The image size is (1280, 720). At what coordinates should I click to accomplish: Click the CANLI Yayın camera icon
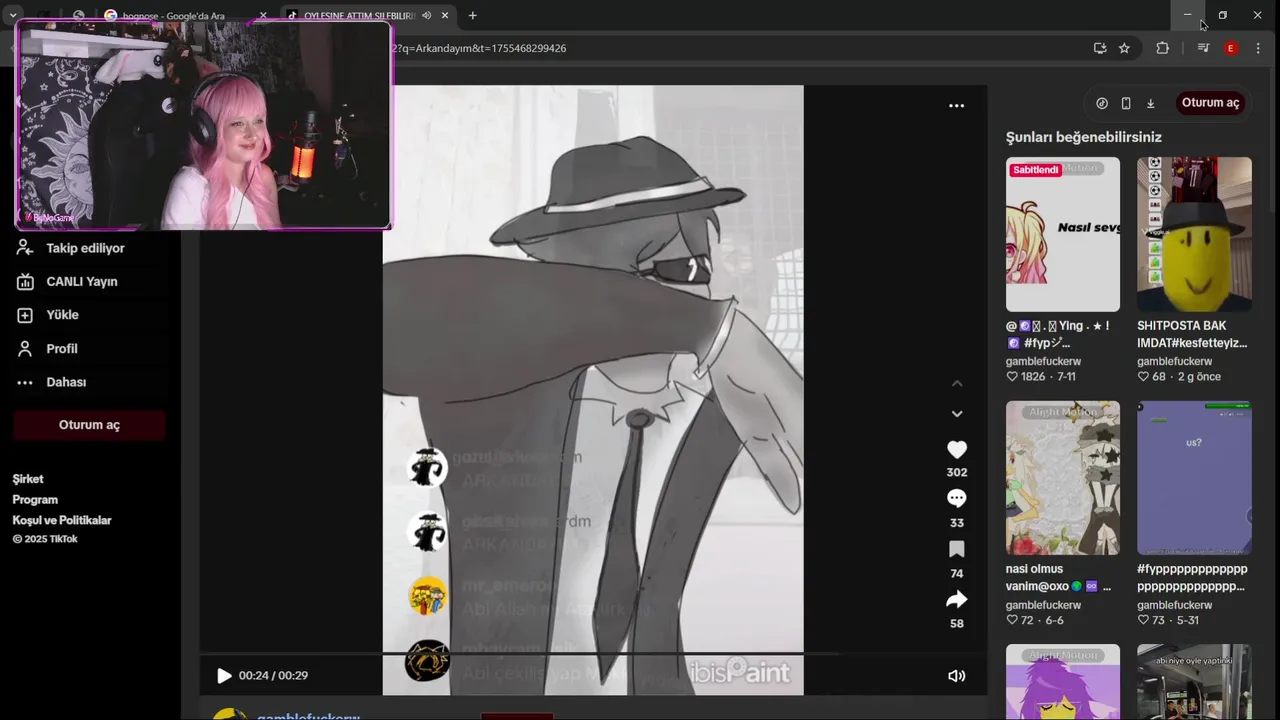tap(25, 282)
